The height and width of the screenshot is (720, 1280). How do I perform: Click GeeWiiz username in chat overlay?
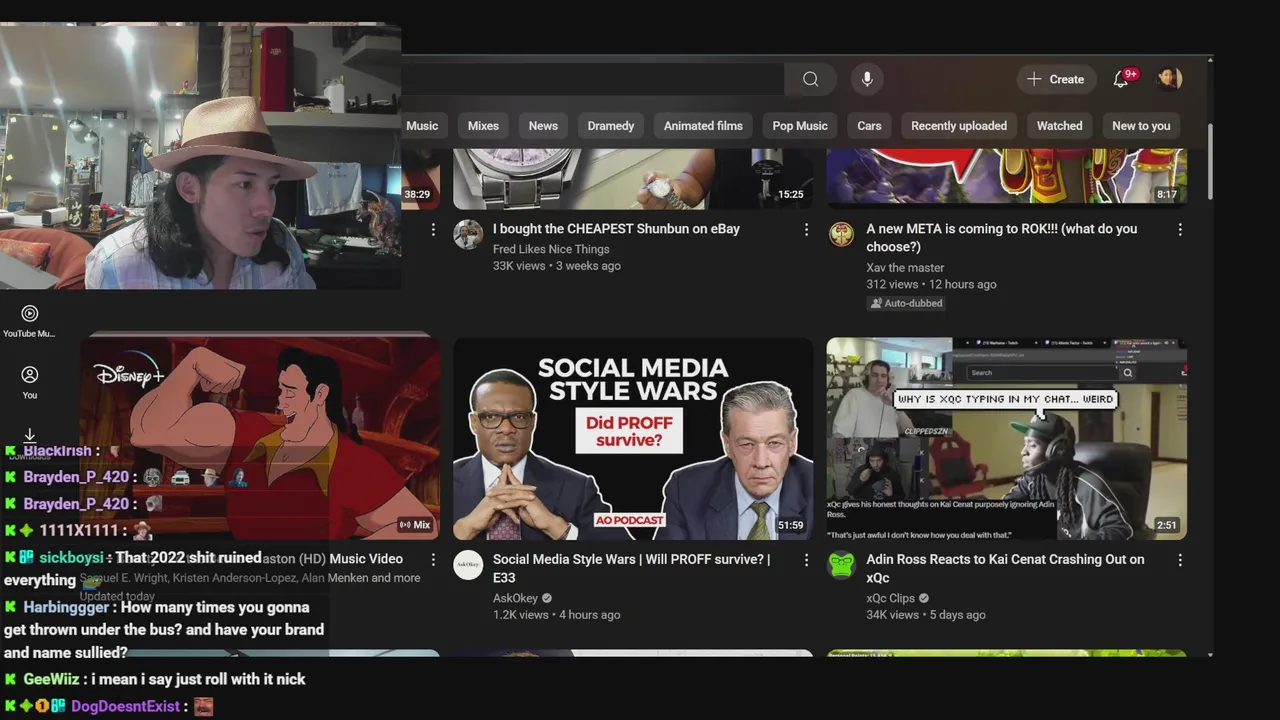51,679
